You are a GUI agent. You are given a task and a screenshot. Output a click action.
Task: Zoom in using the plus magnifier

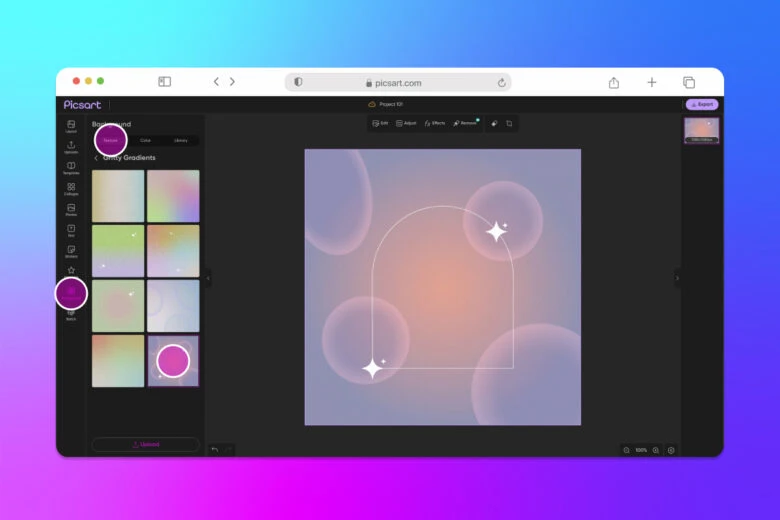coord(656,450)
